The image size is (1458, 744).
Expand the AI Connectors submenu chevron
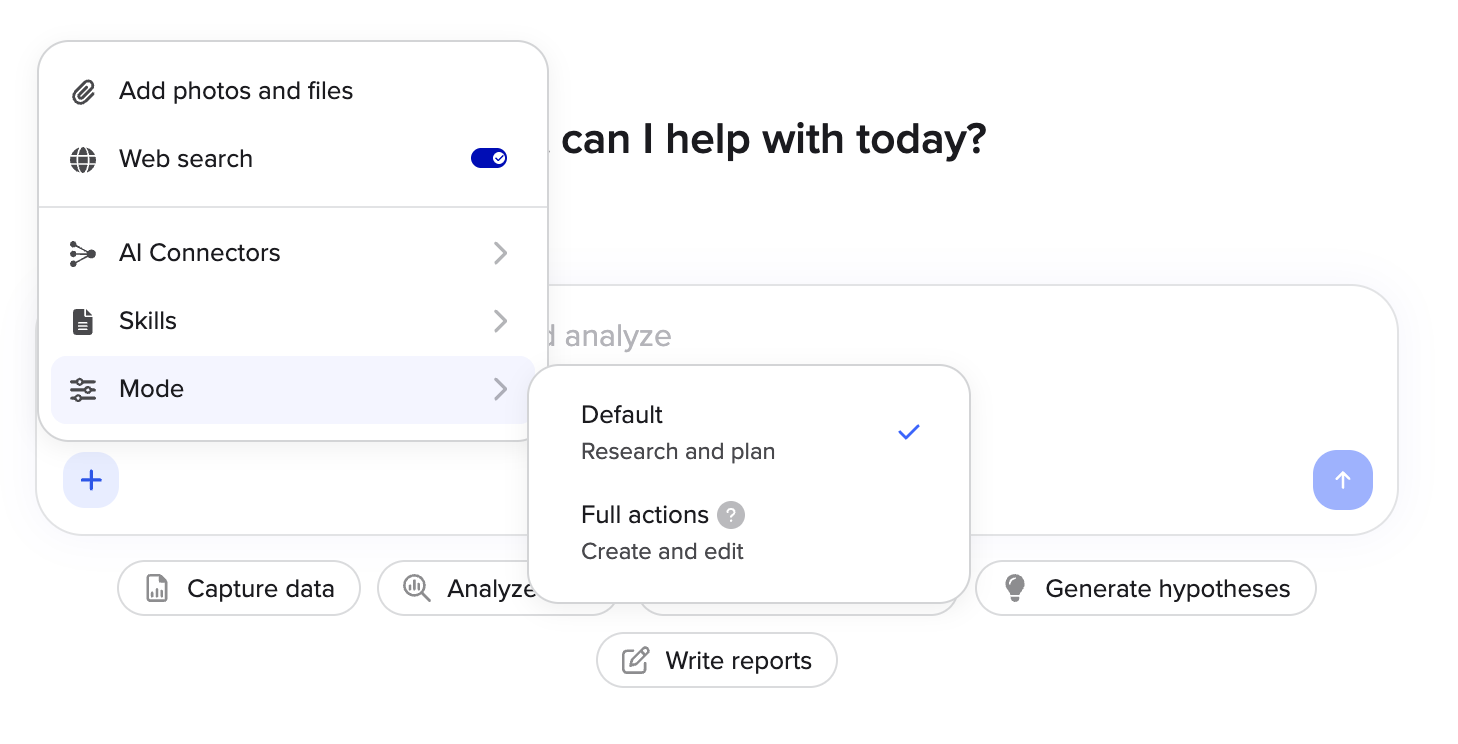[501, 254]
